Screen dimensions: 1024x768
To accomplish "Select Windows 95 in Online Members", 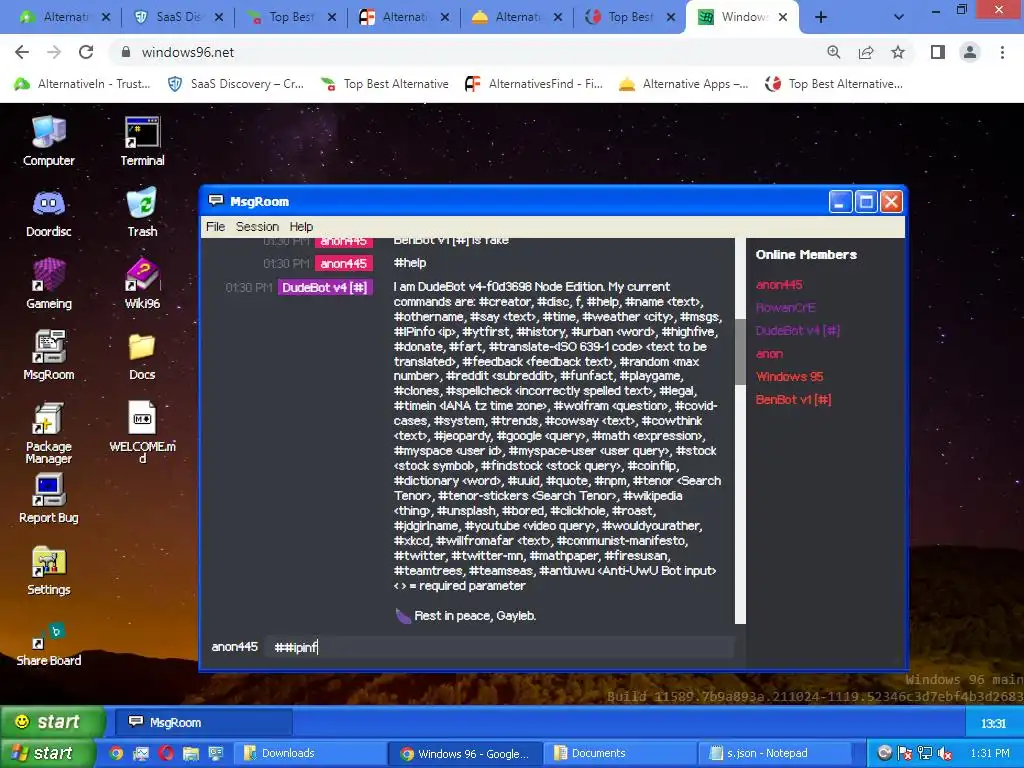I will click(790, 377).
